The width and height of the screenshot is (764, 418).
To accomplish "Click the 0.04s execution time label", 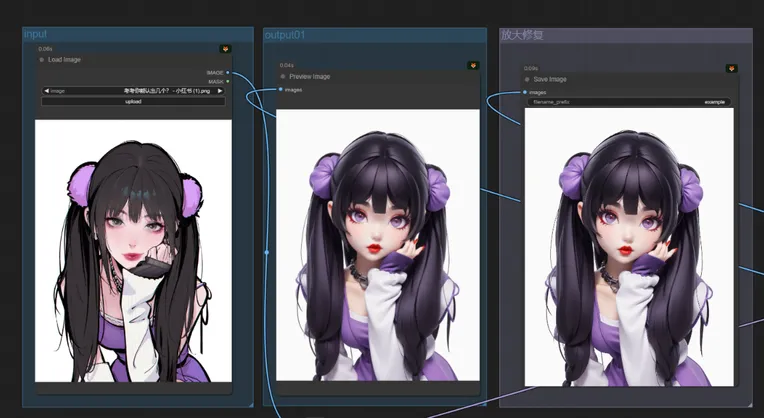I will coord(286,65).
